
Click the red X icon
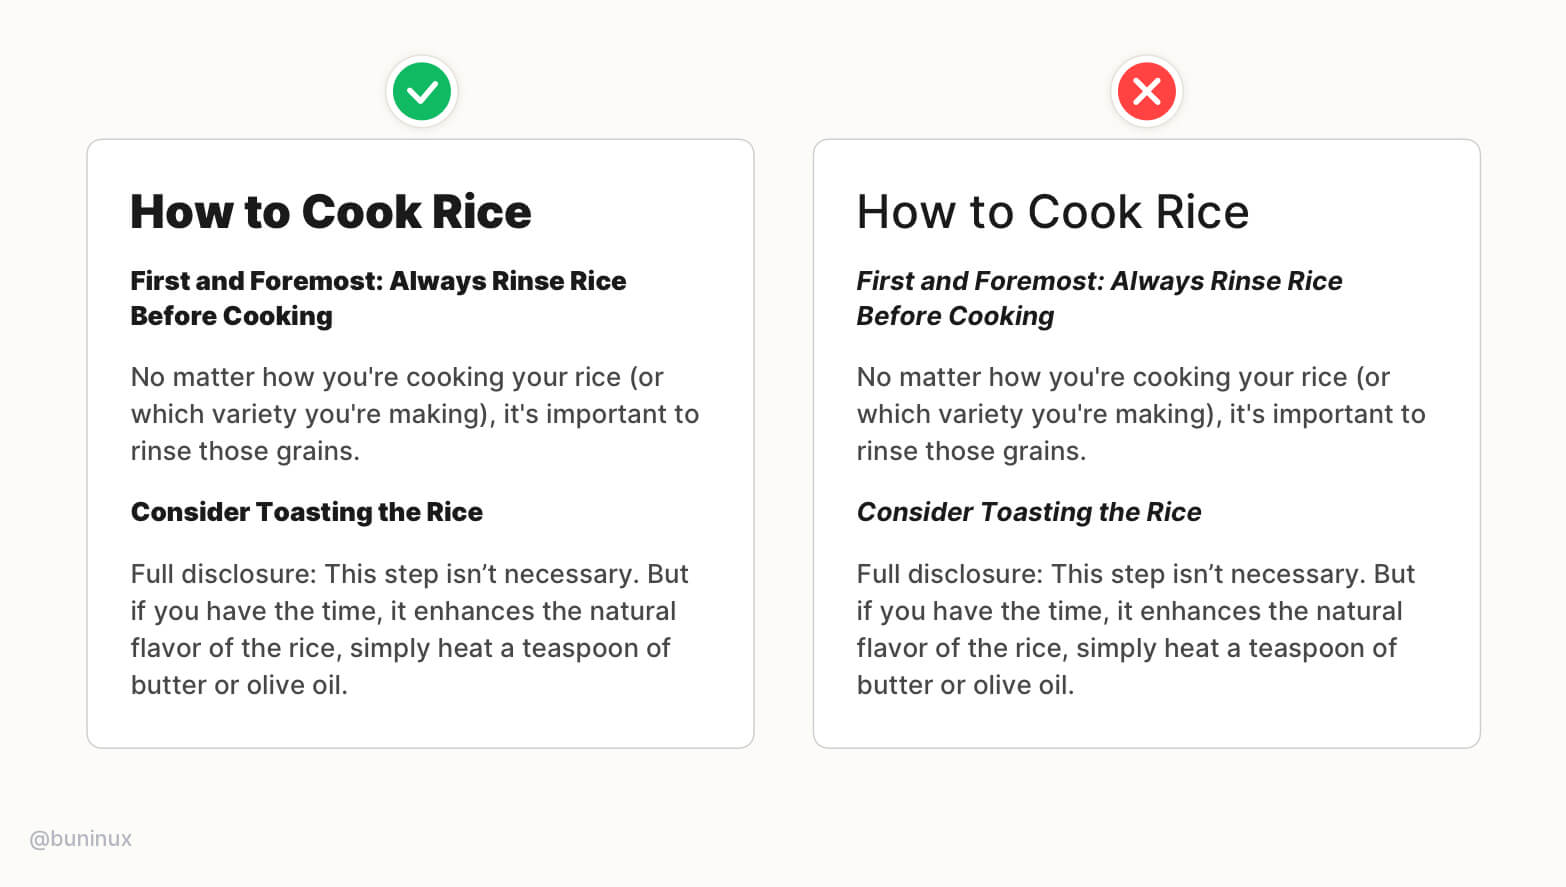click(1147, 92)
